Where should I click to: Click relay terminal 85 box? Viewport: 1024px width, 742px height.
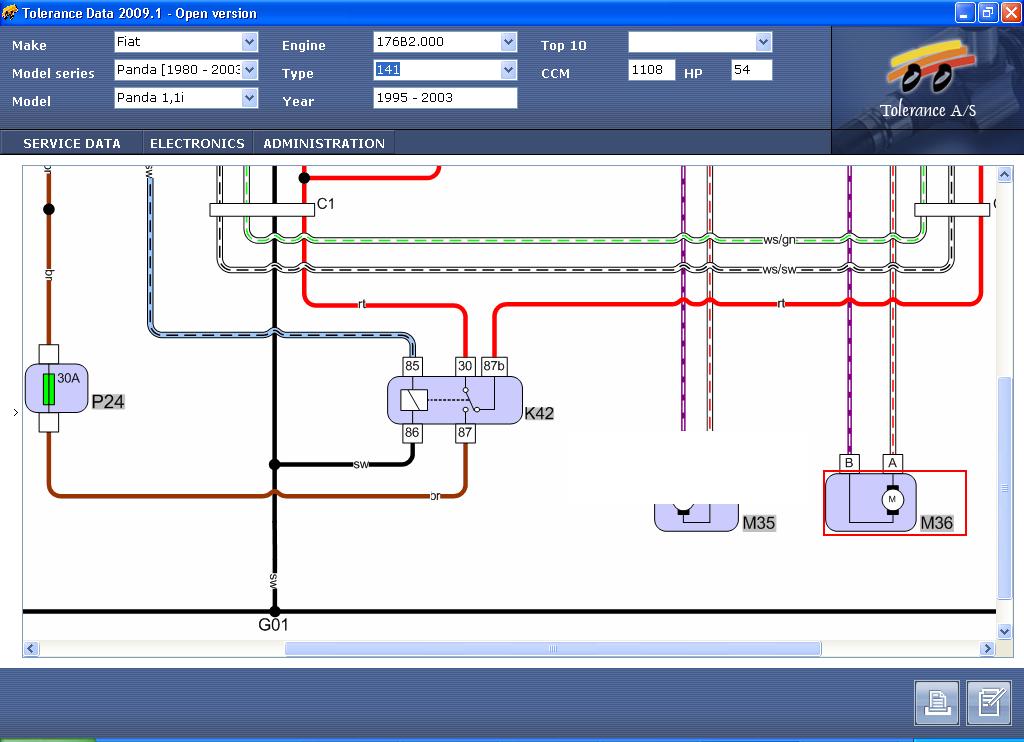tap(412, 366)
